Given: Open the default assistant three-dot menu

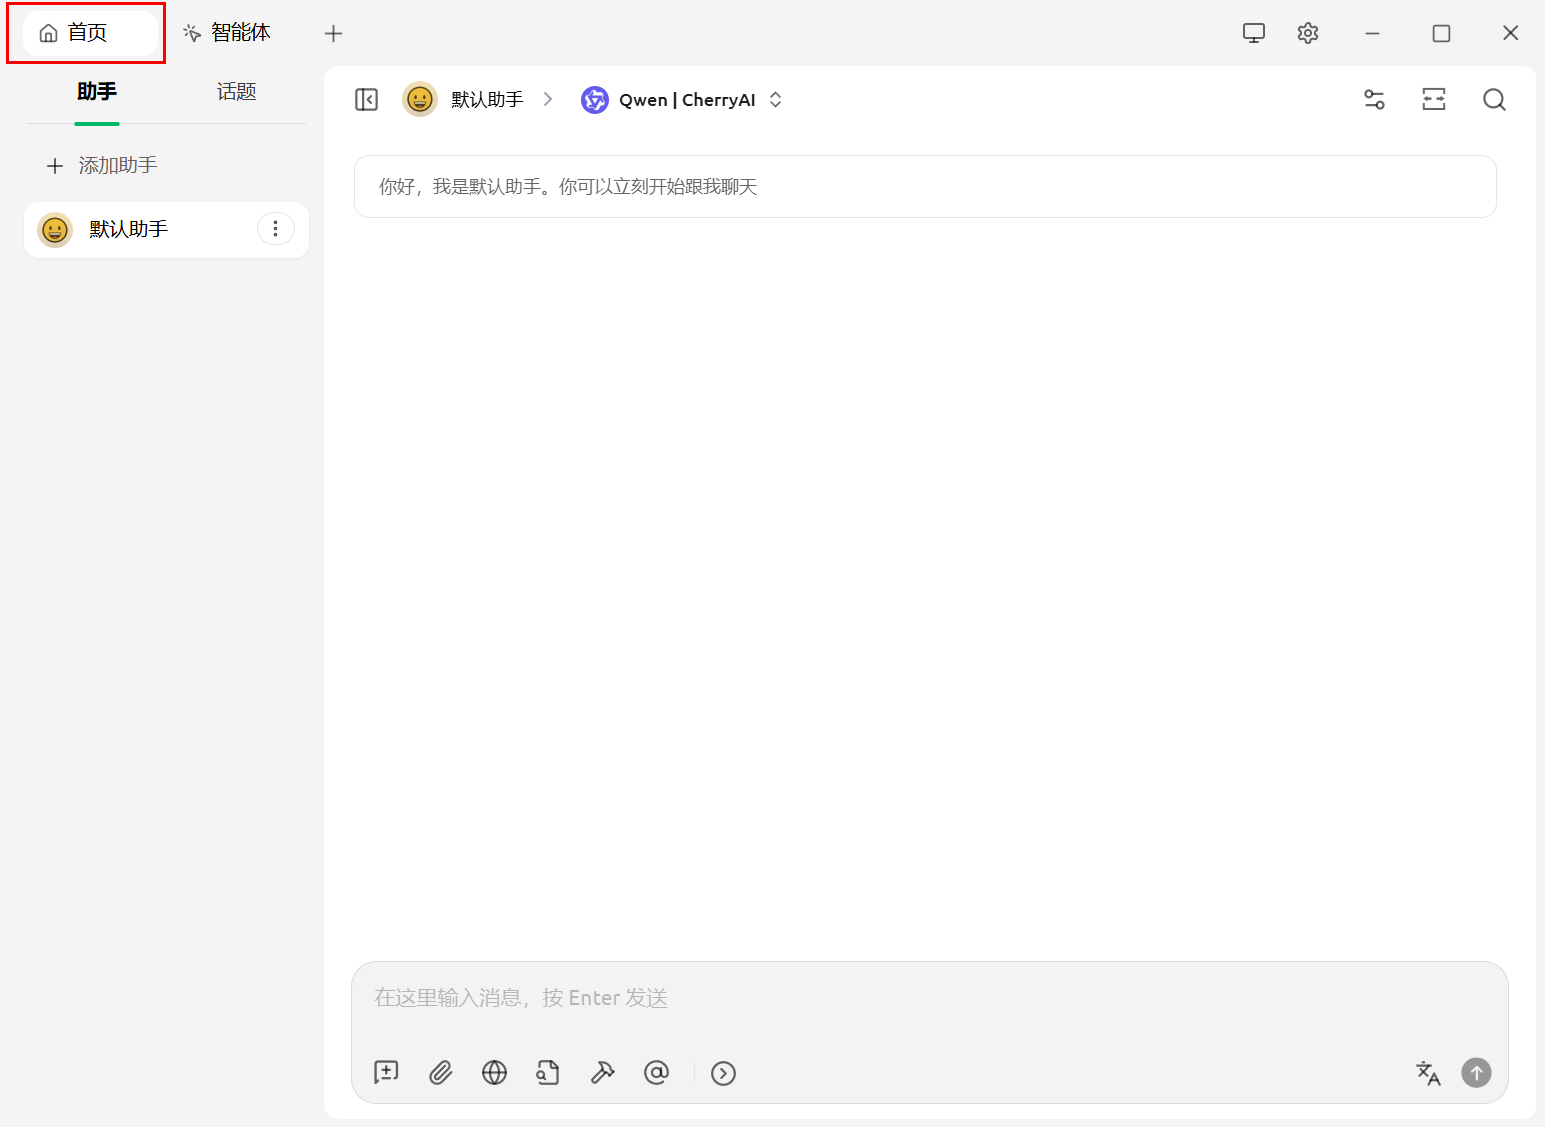Looking at the screenshot, I should 276,229.
